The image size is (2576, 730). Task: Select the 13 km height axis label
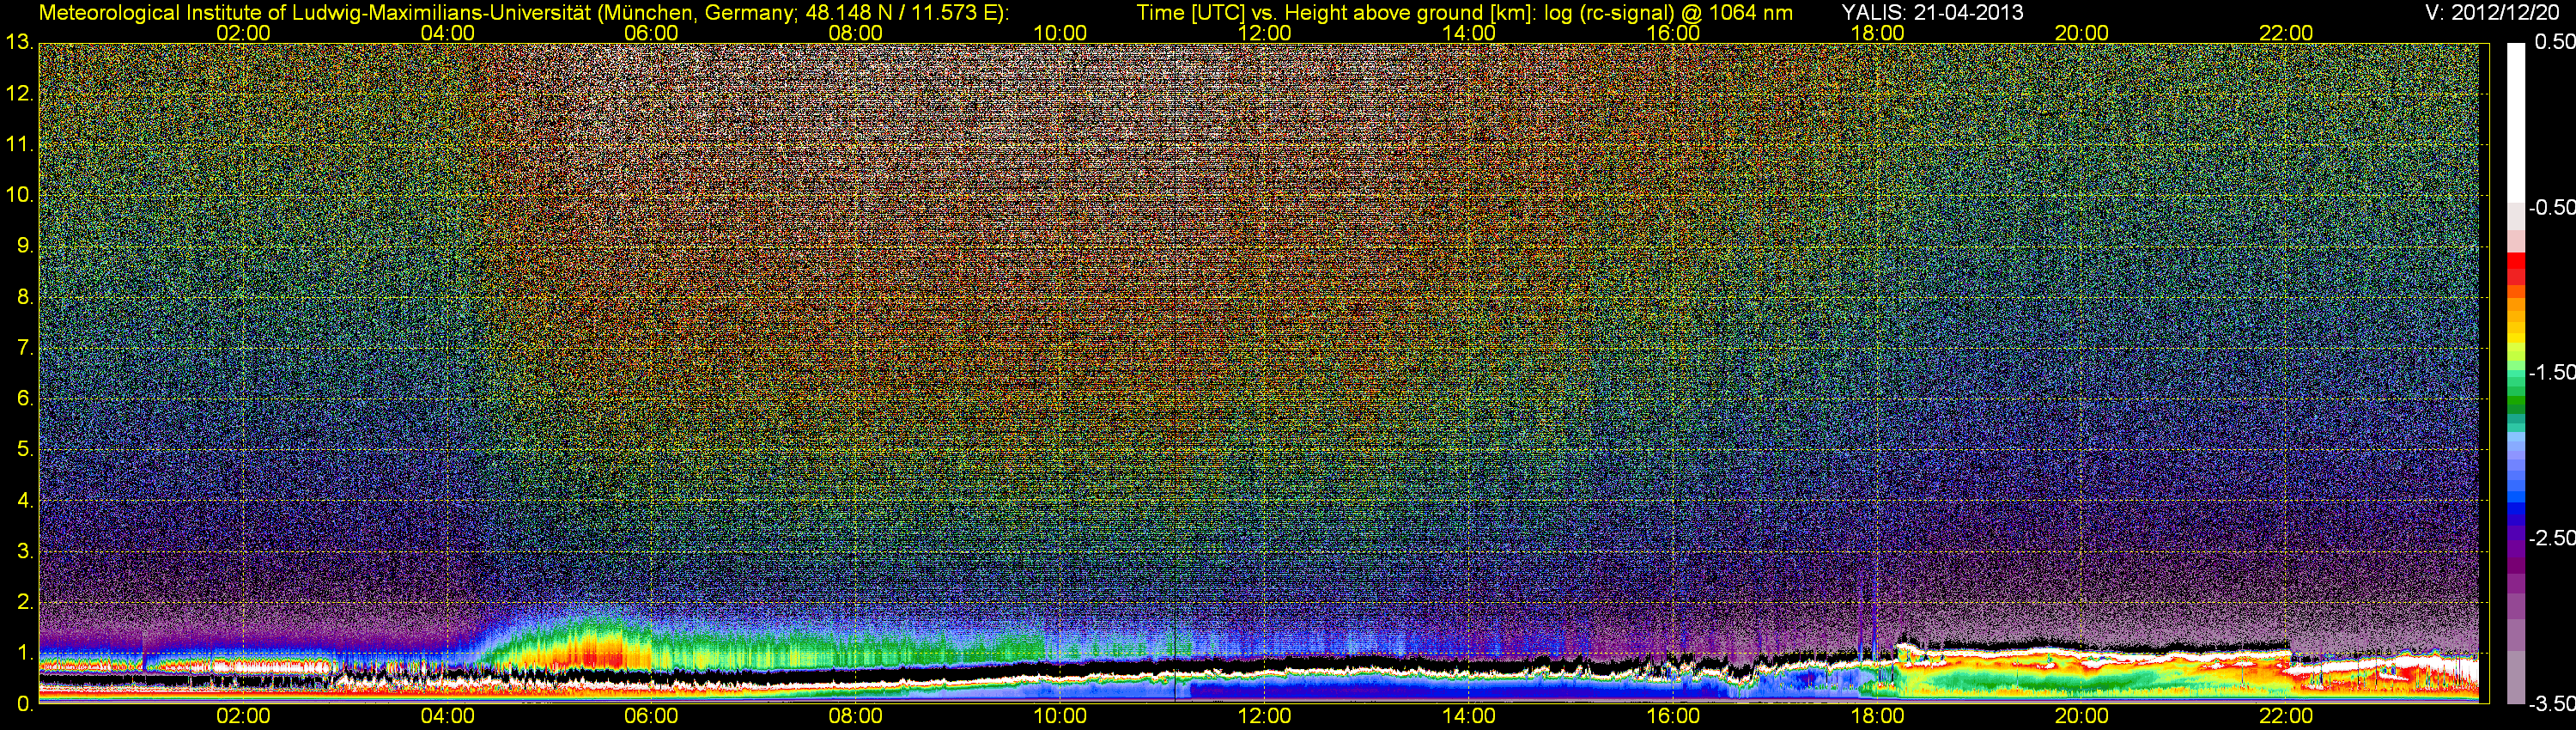click(x=19, y=43)
